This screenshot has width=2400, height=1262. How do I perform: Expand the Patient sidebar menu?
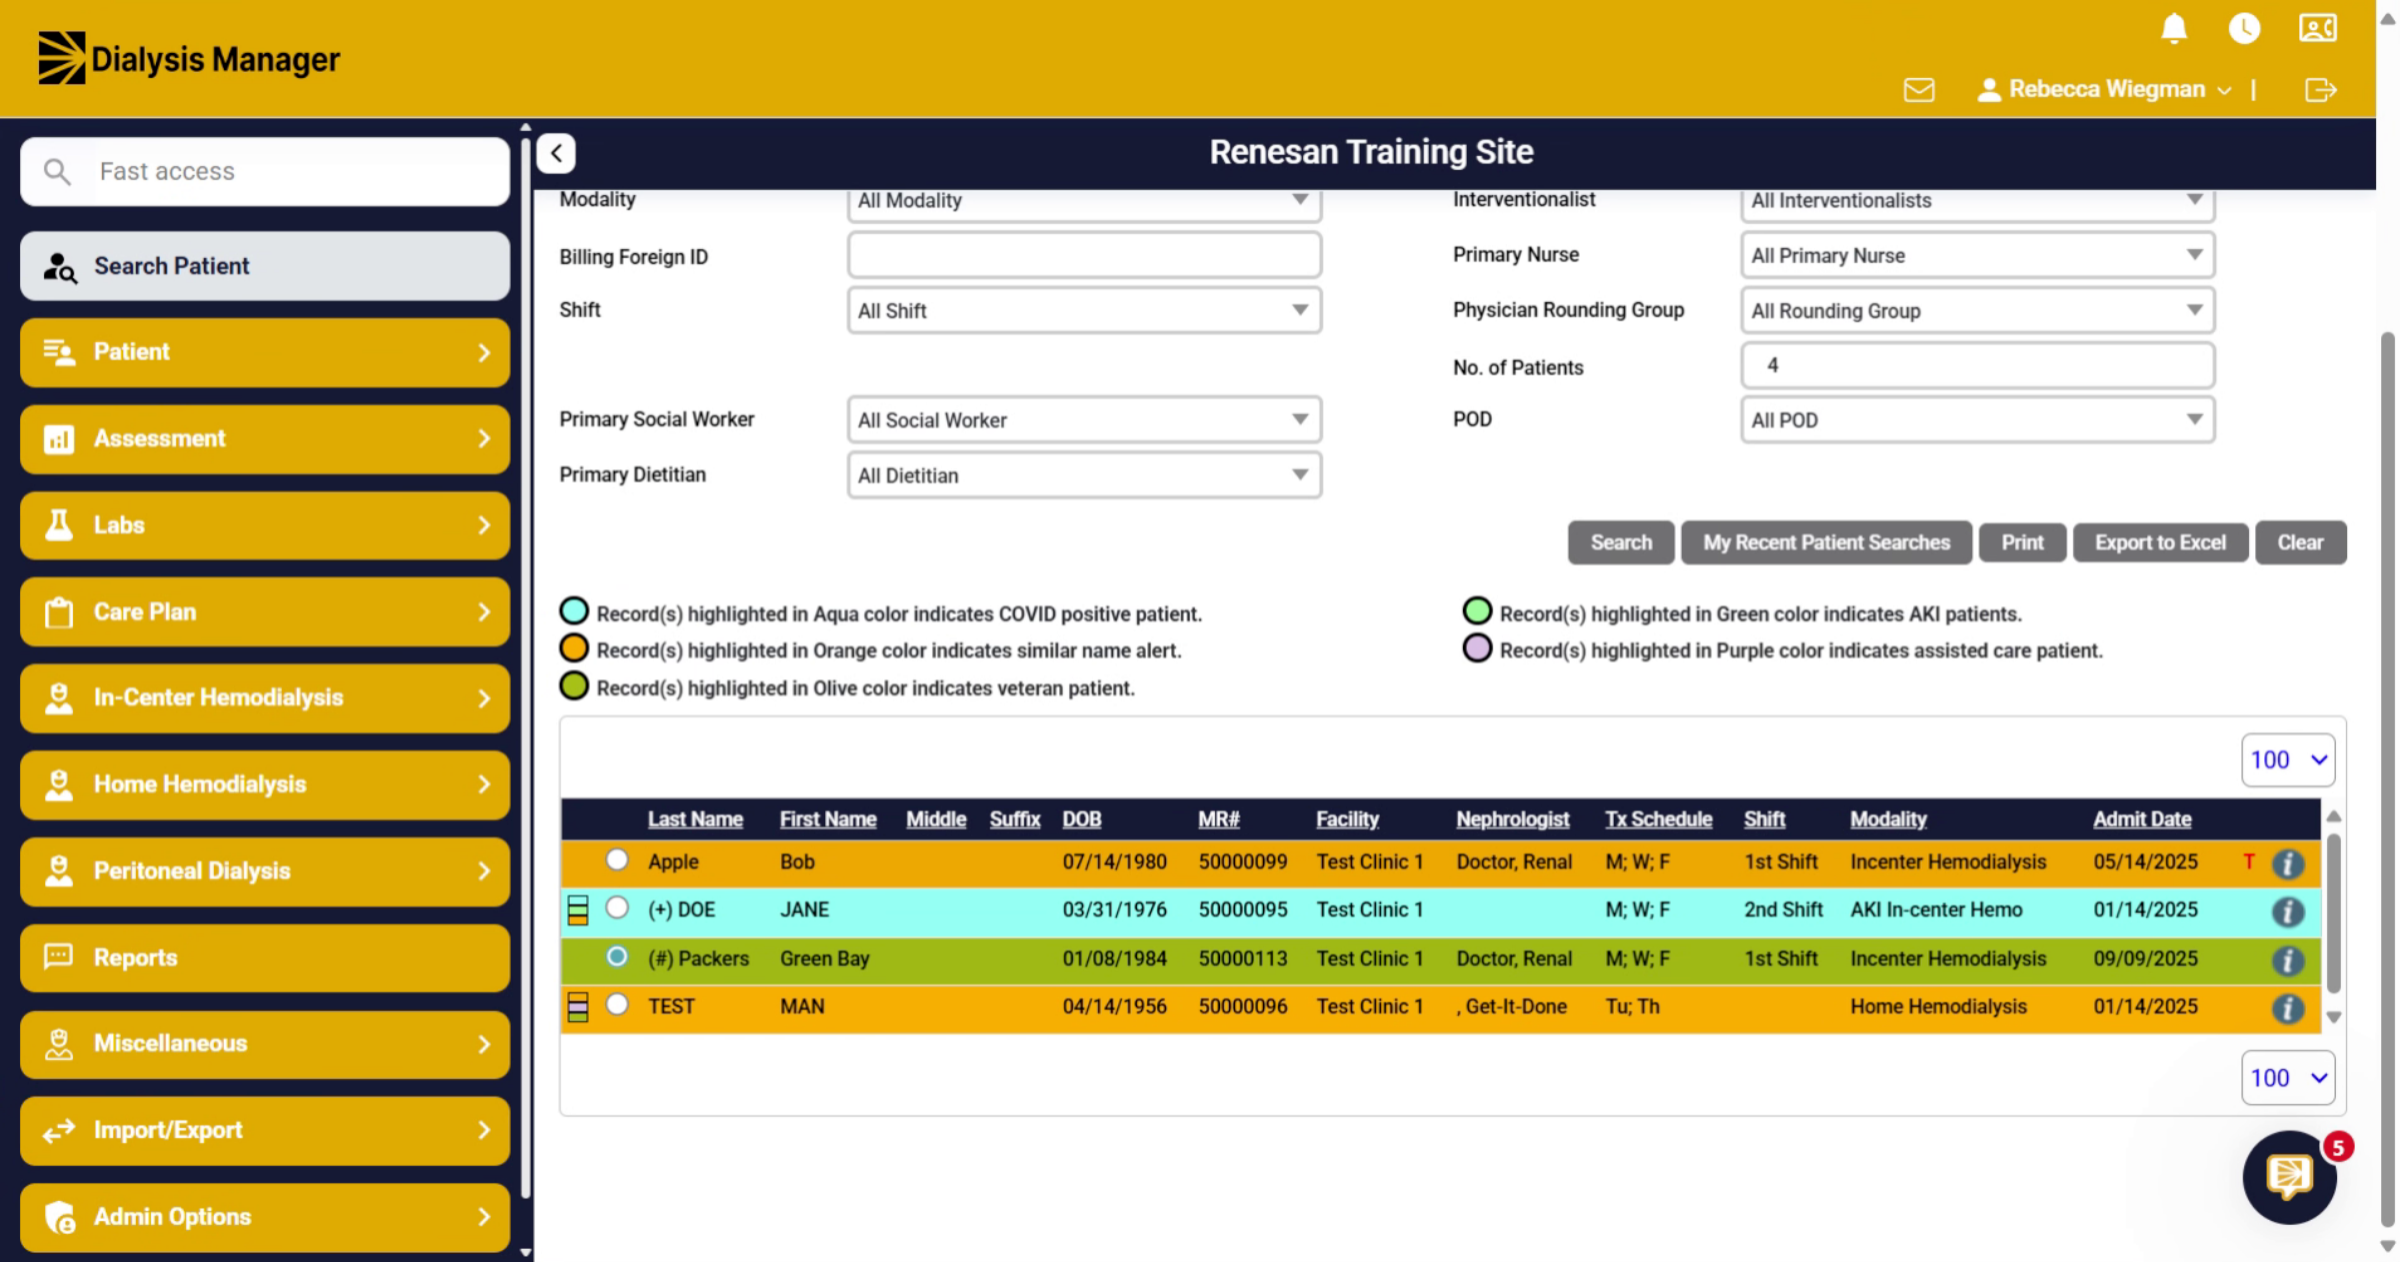pyautogui.click(x=265, y=352)
